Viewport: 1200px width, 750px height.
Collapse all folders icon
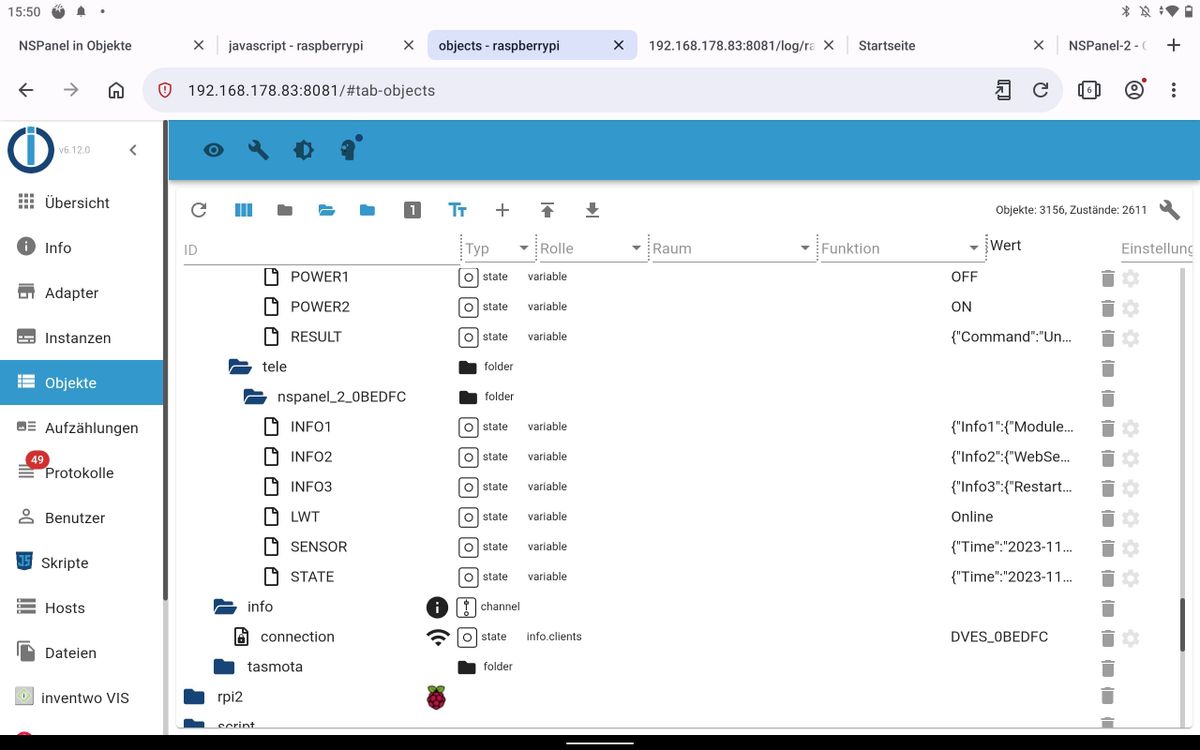pos(285,210)
